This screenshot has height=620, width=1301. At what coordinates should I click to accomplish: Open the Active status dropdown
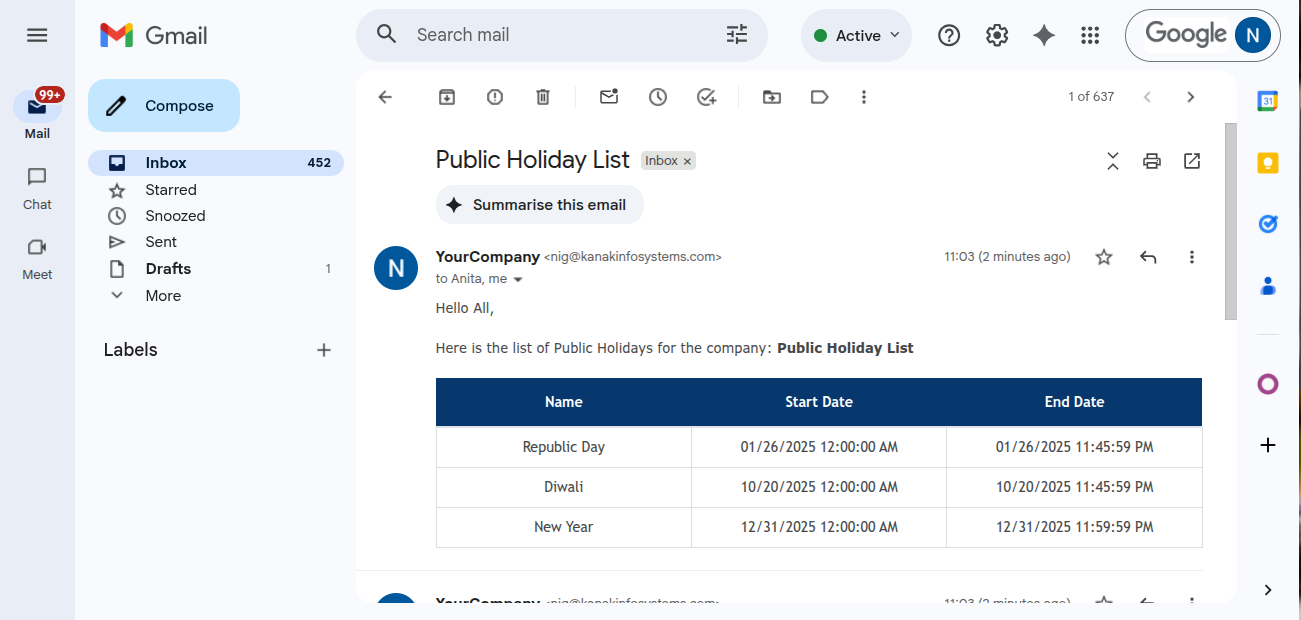point(856,35)
